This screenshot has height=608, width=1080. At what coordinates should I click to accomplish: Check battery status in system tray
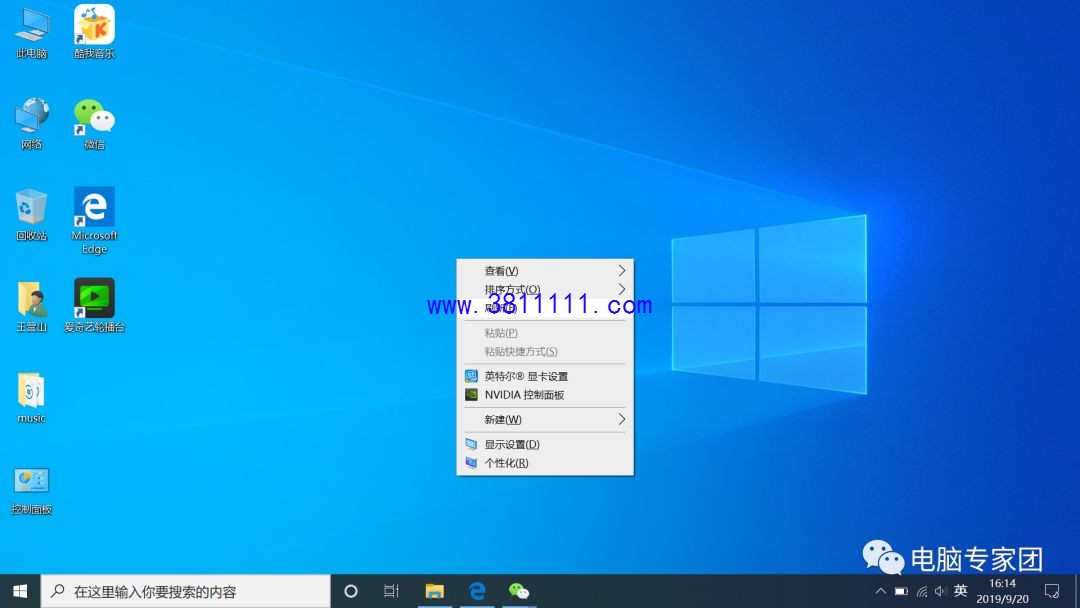901,591
